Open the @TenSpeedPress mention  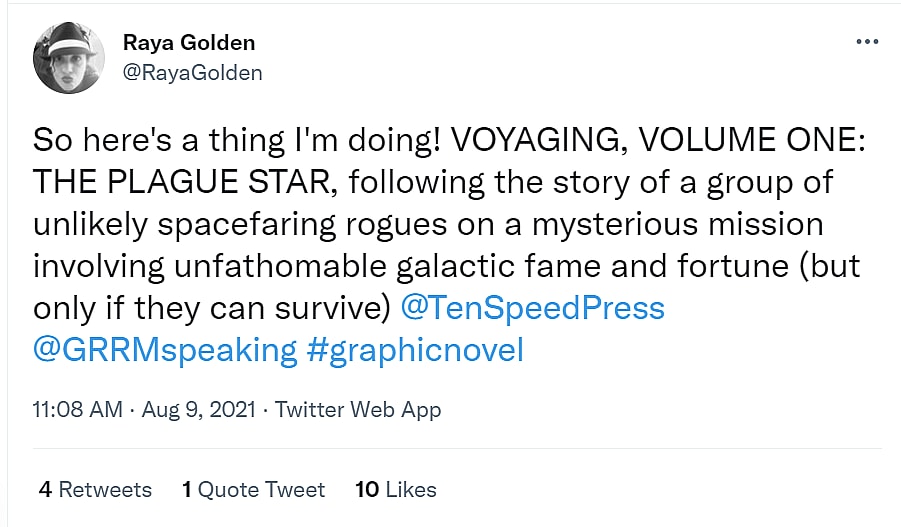[532, 307]
